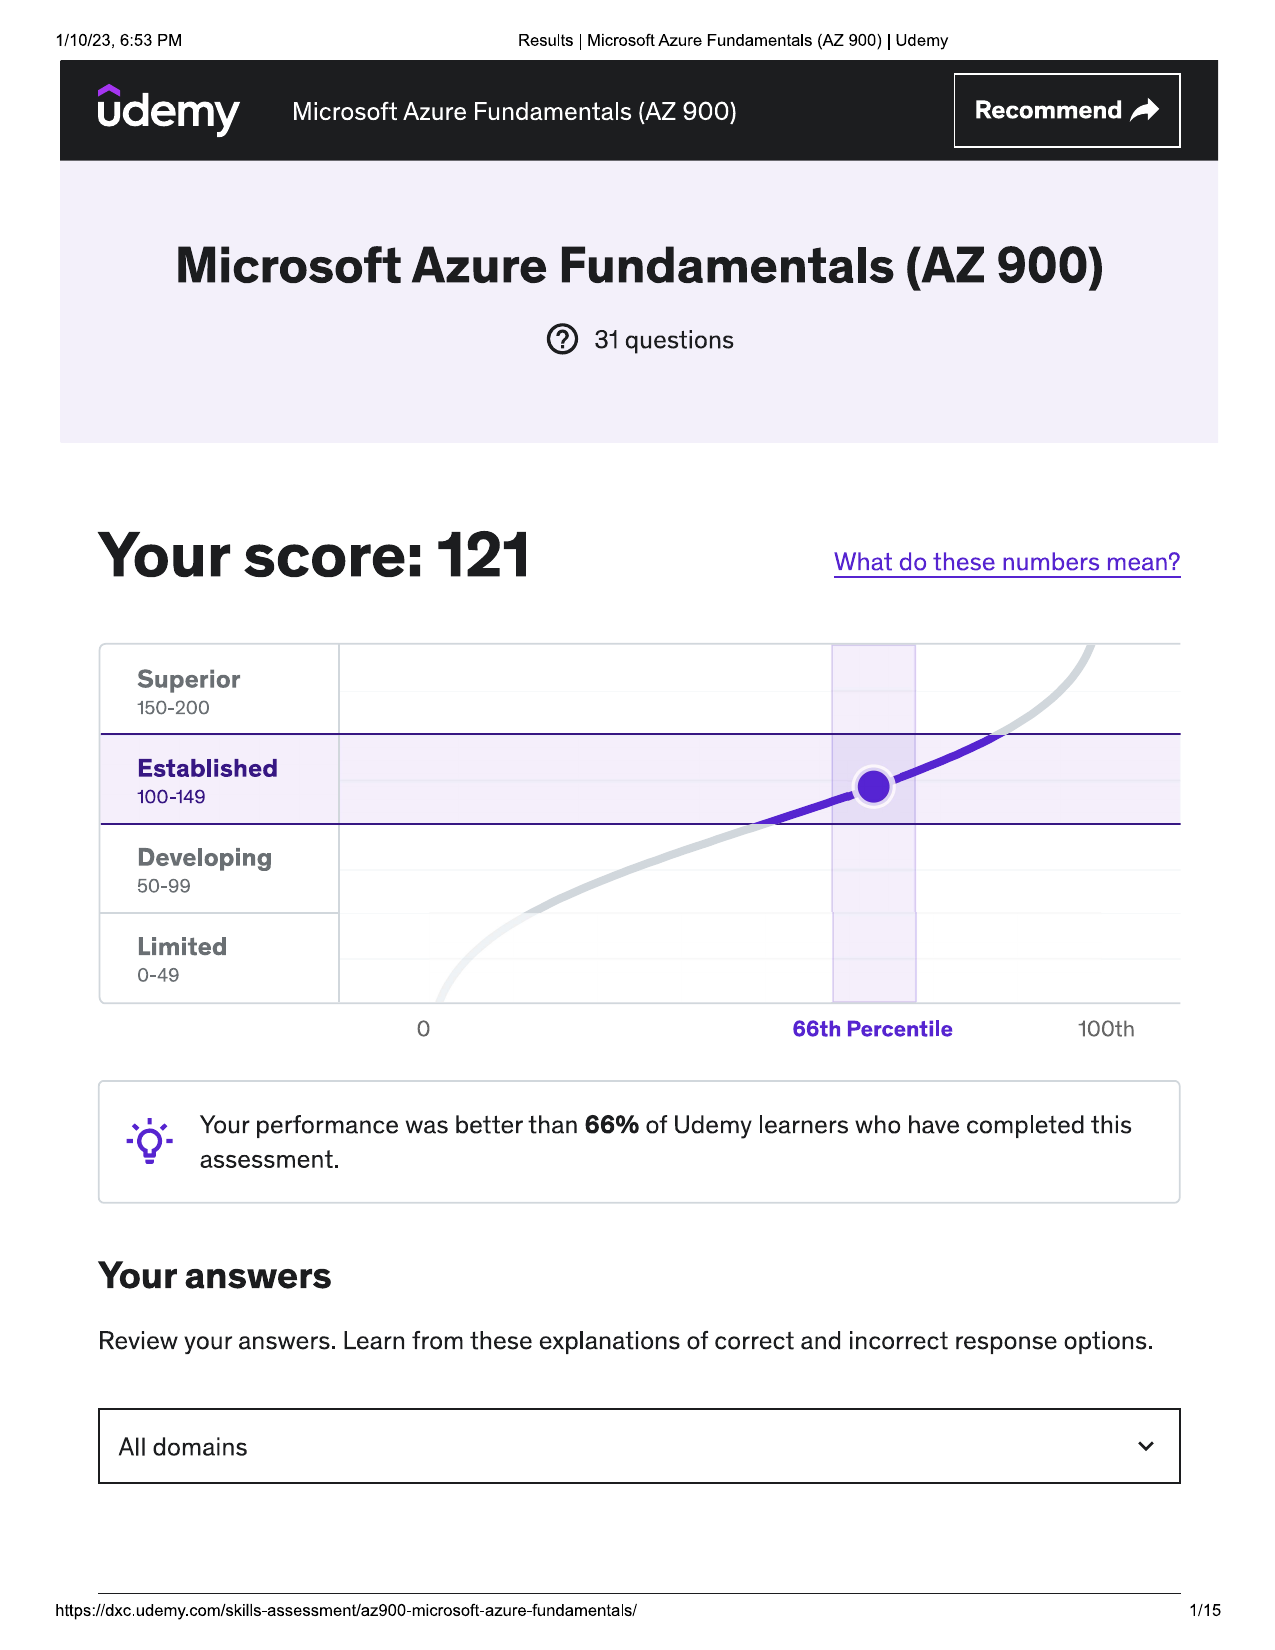Select the Limited 0-49 level row
Screen dimensions: 1275x1650
point(219,958)
